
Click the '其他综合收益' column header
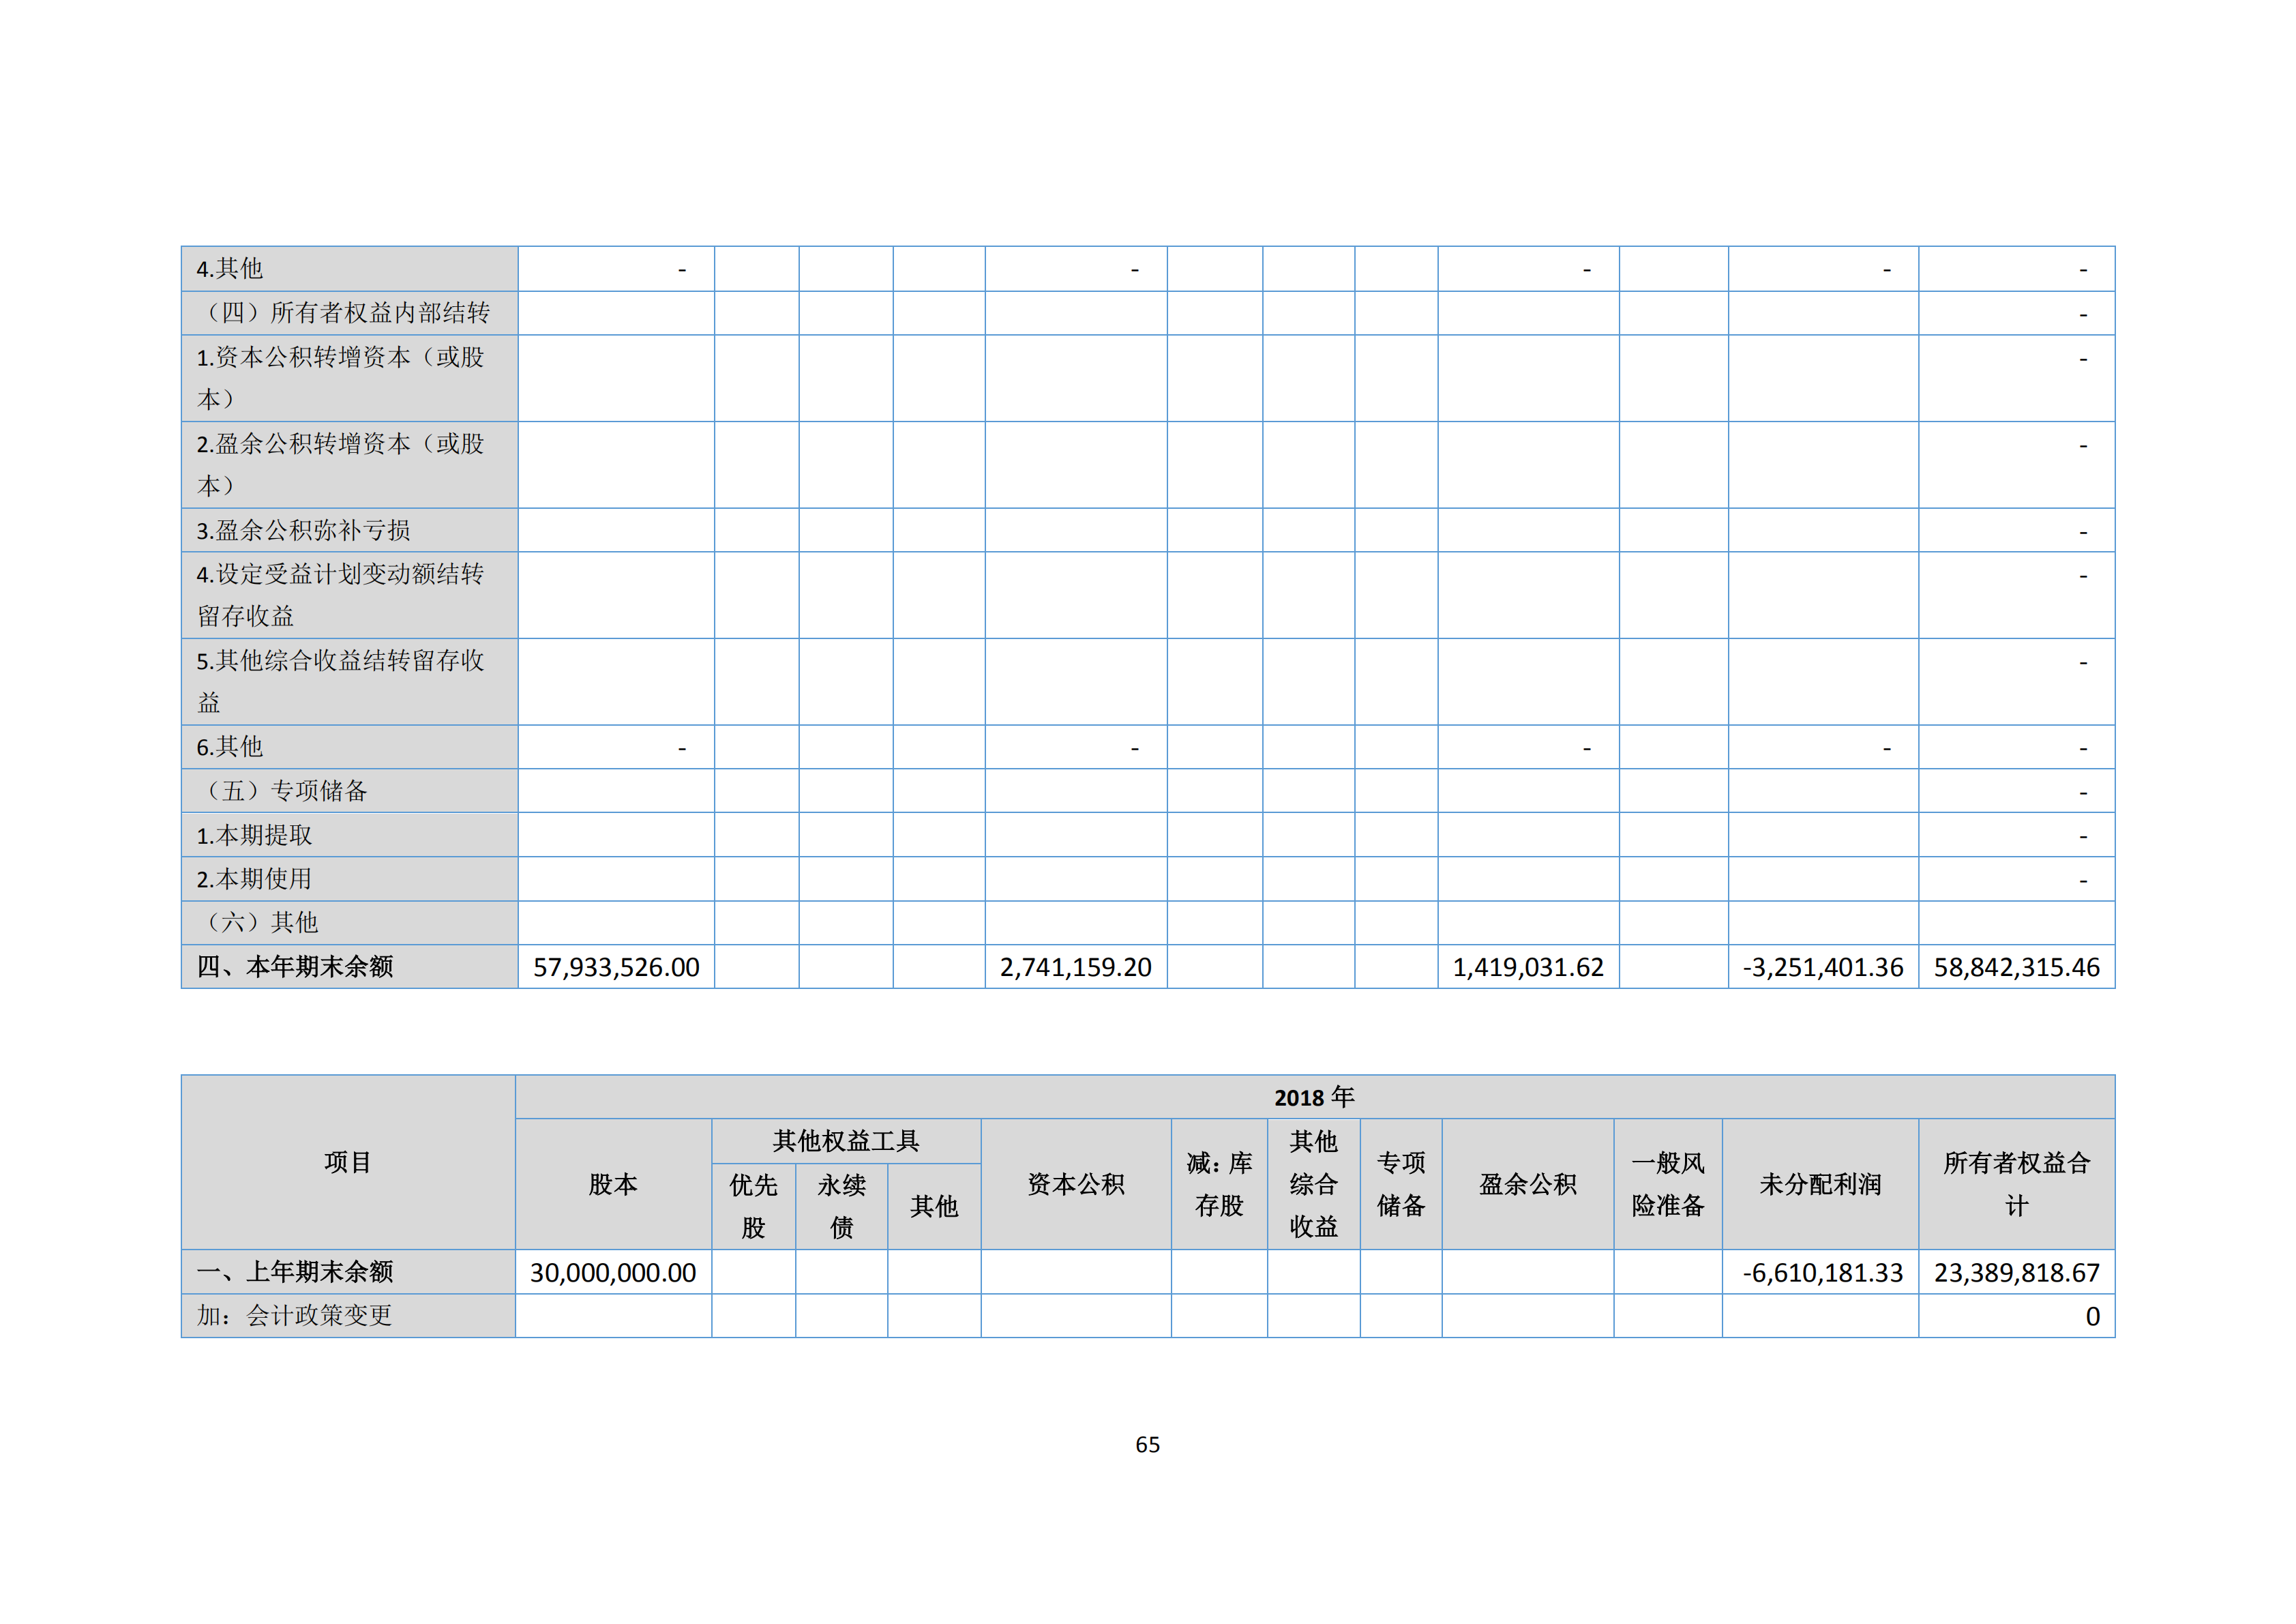(x=1313, y=1185)
